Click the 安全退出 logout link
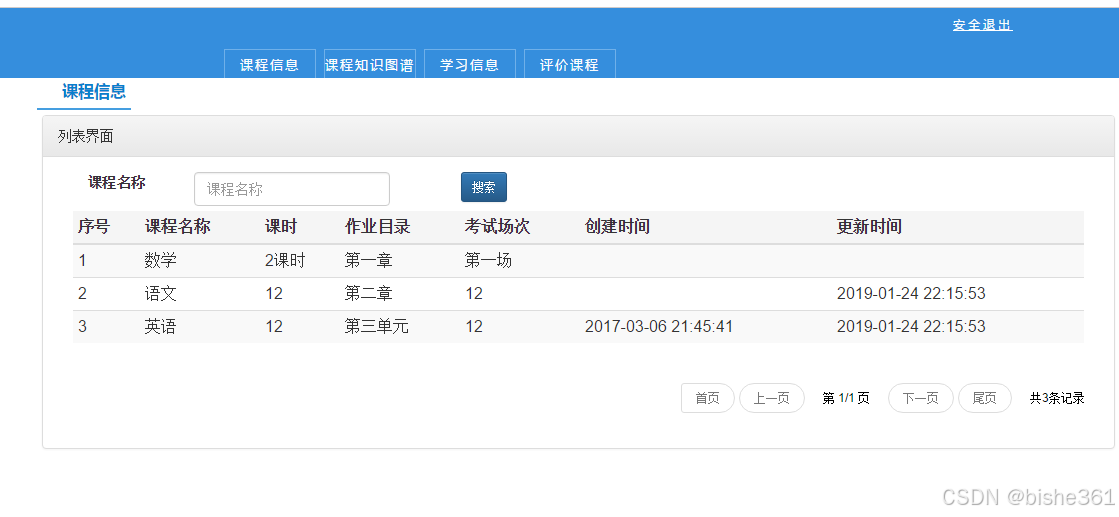 [x=982, y=25]
